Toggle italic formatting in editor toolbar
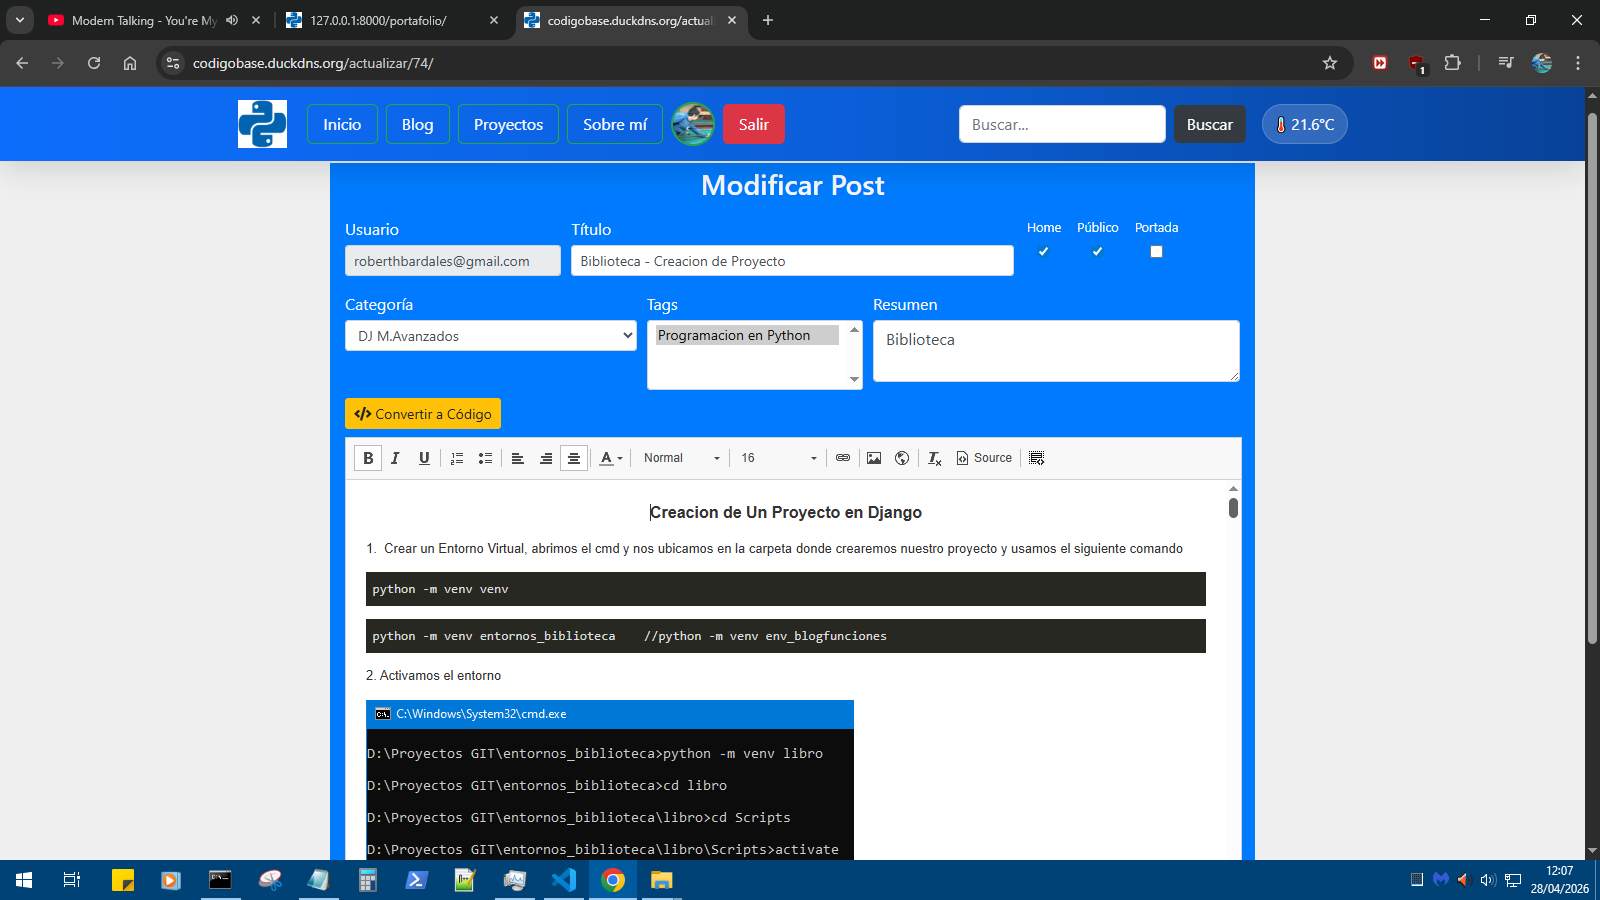This screenshot has height=900, width=1600. 395,458
